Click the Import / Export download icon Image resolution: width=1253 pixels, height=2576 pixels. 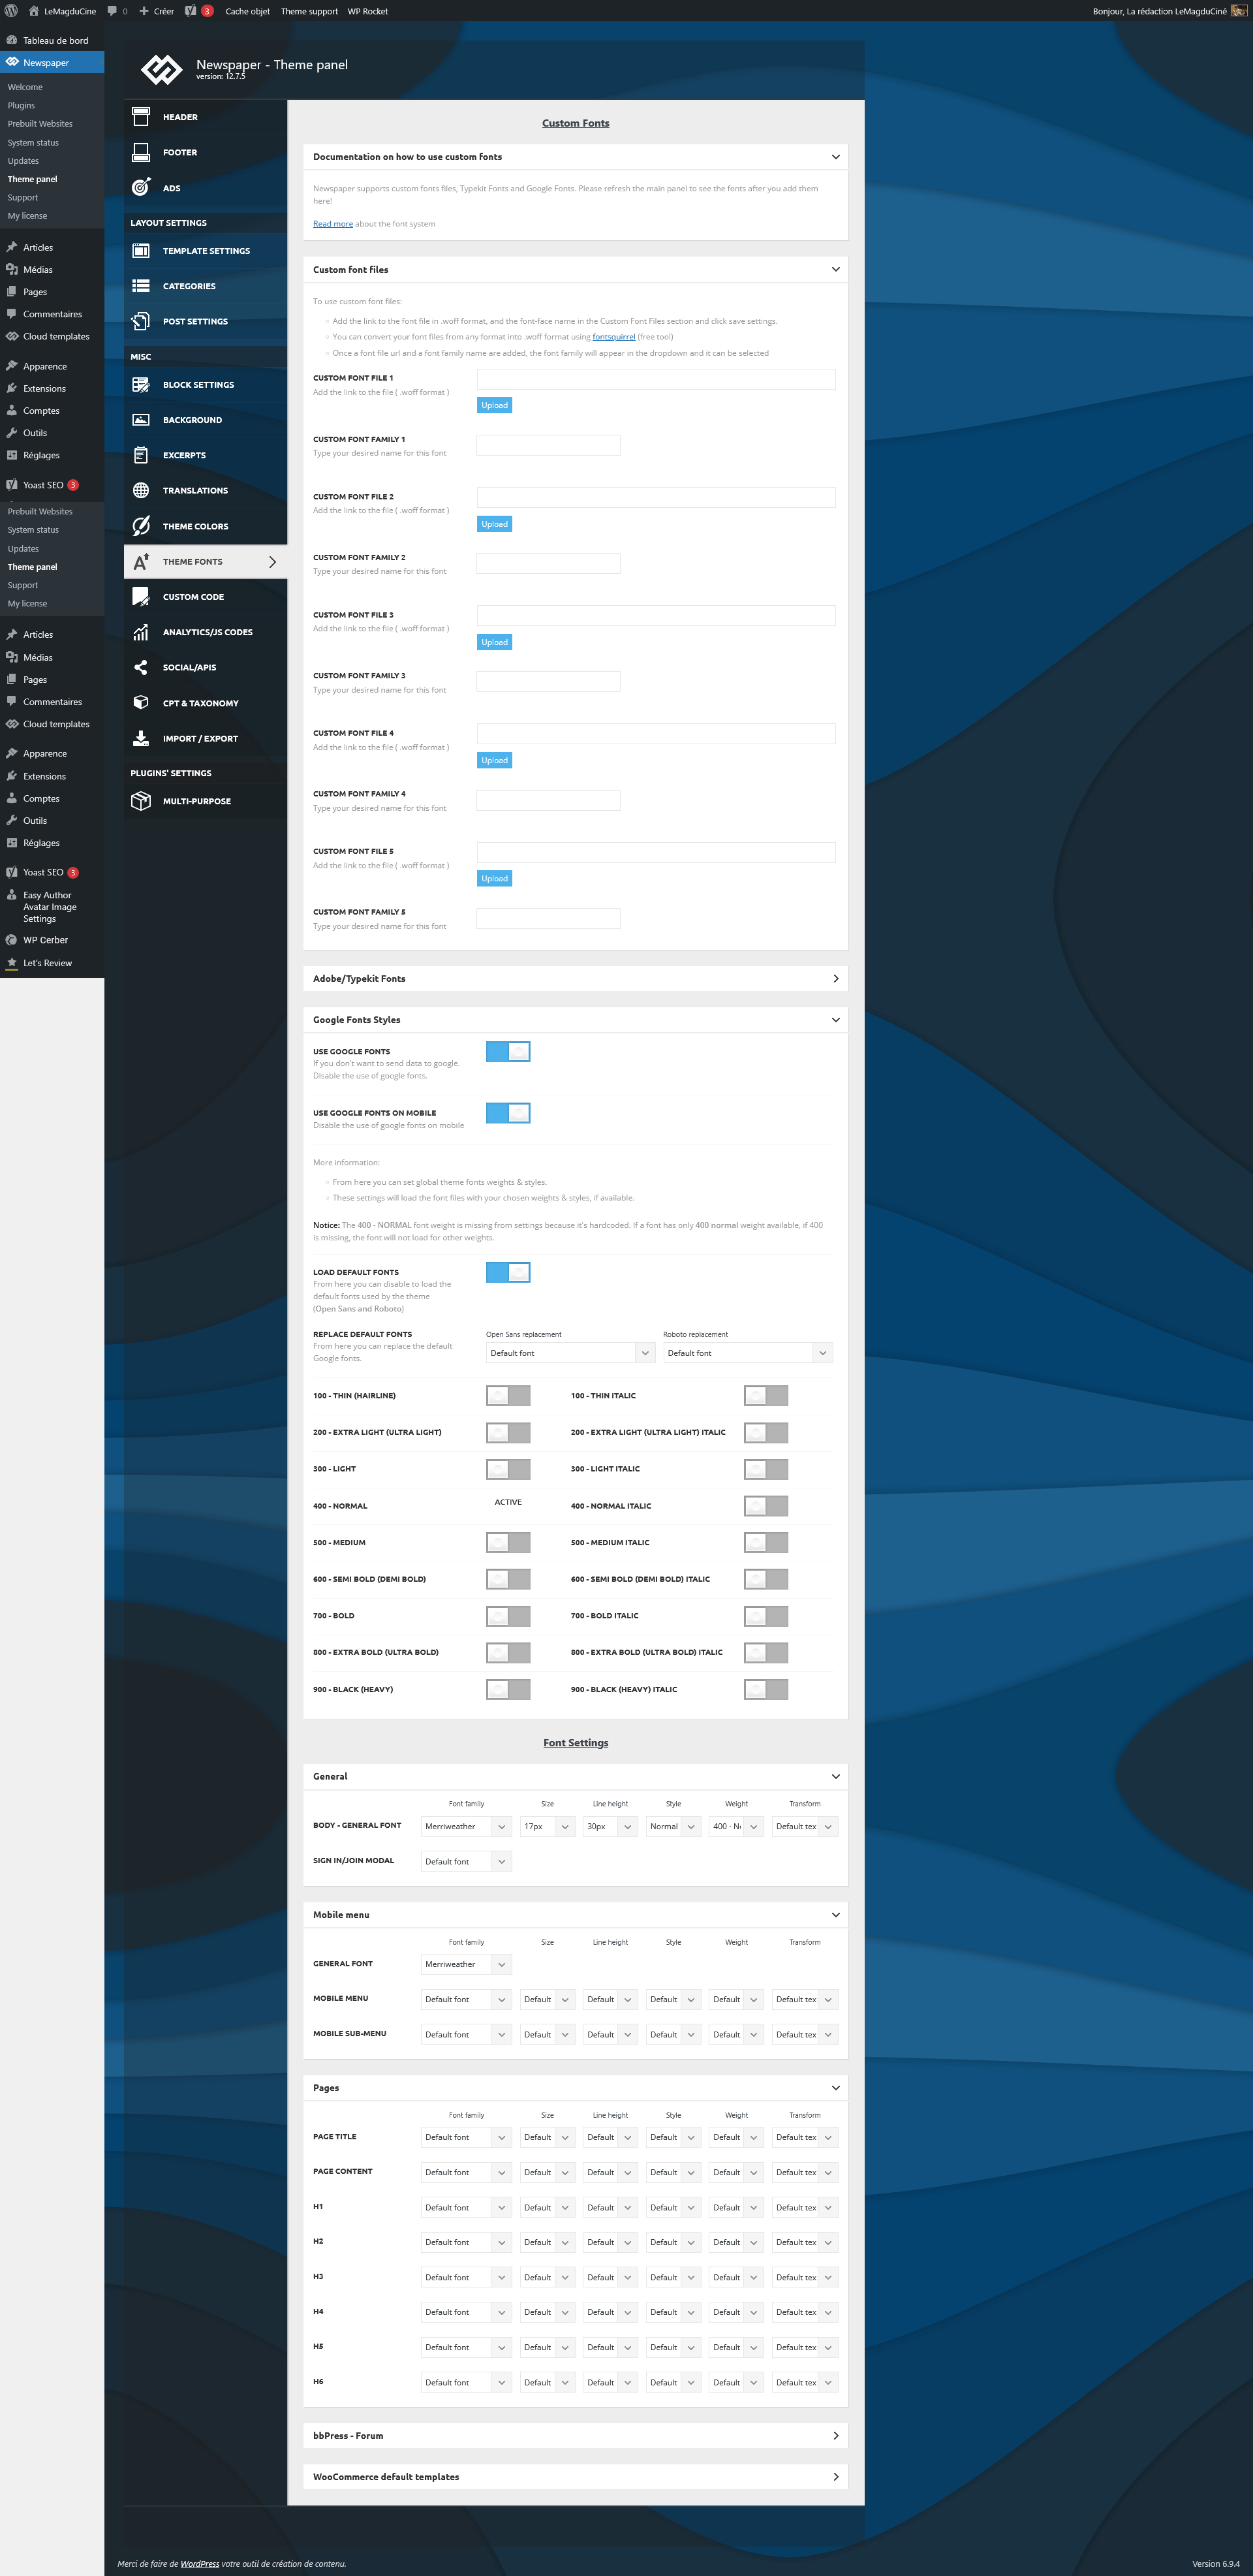[141, 738]
